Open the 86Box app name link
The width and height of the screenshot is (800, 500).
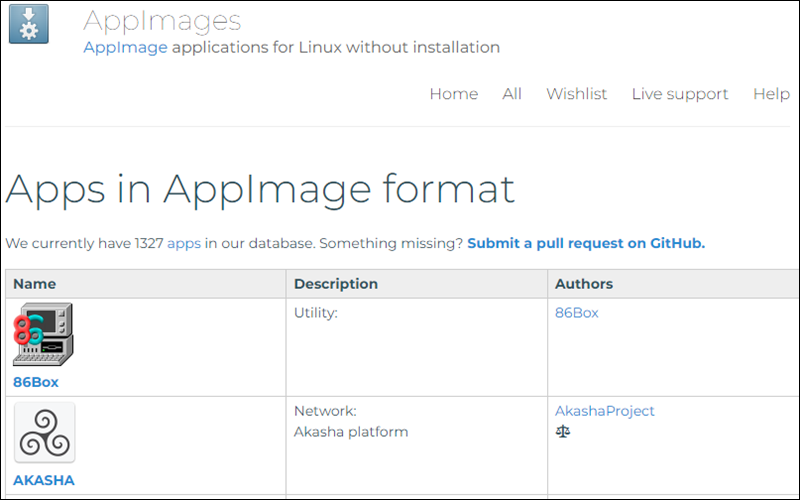pyautogui.click(x=36, y=382)
